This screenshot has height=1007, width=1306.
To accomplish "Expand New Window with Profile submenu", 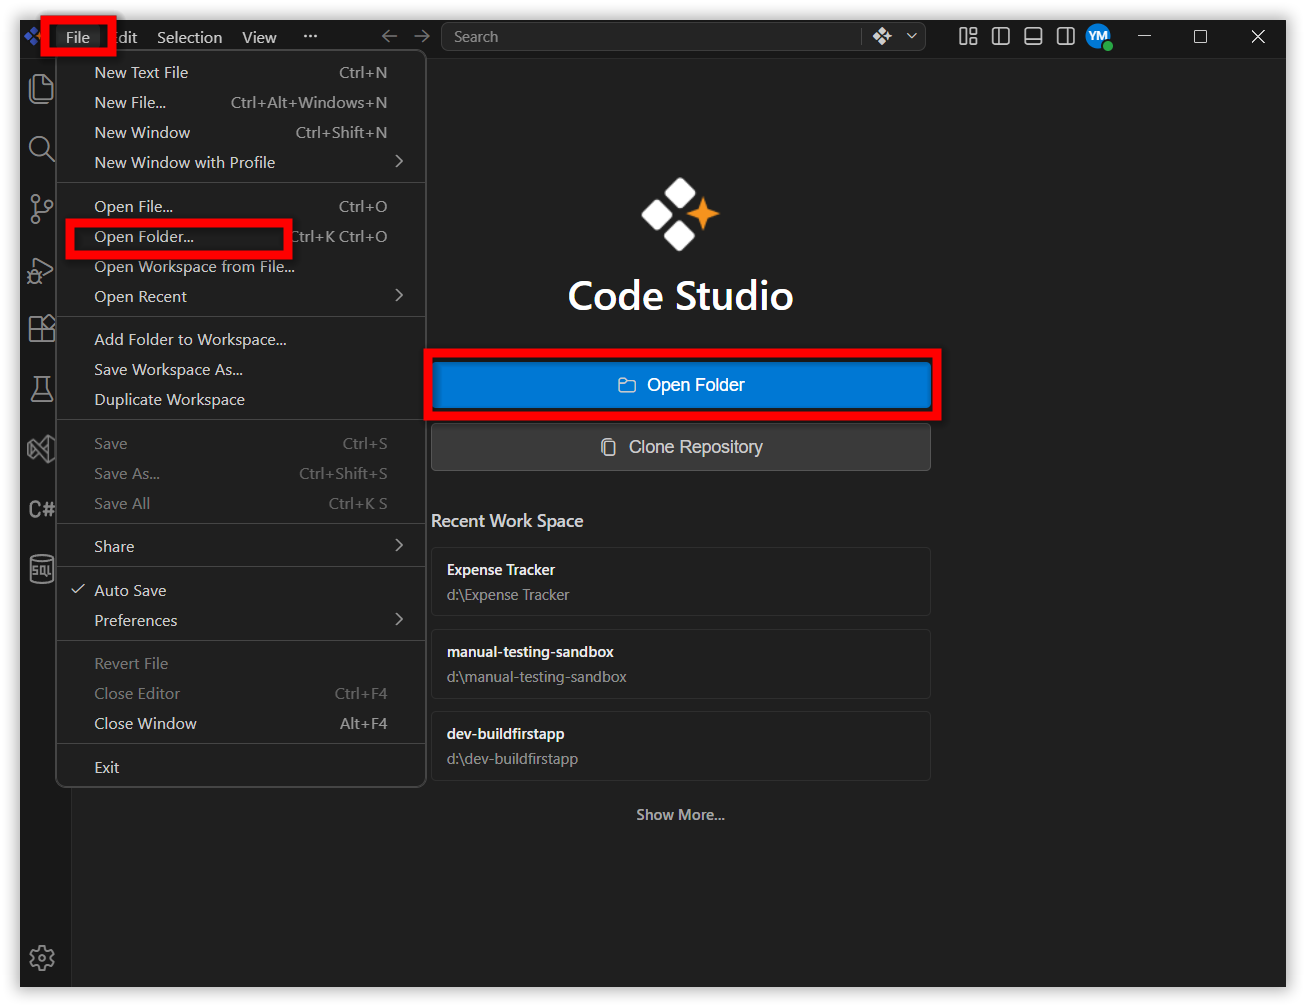I will [241, 162].
